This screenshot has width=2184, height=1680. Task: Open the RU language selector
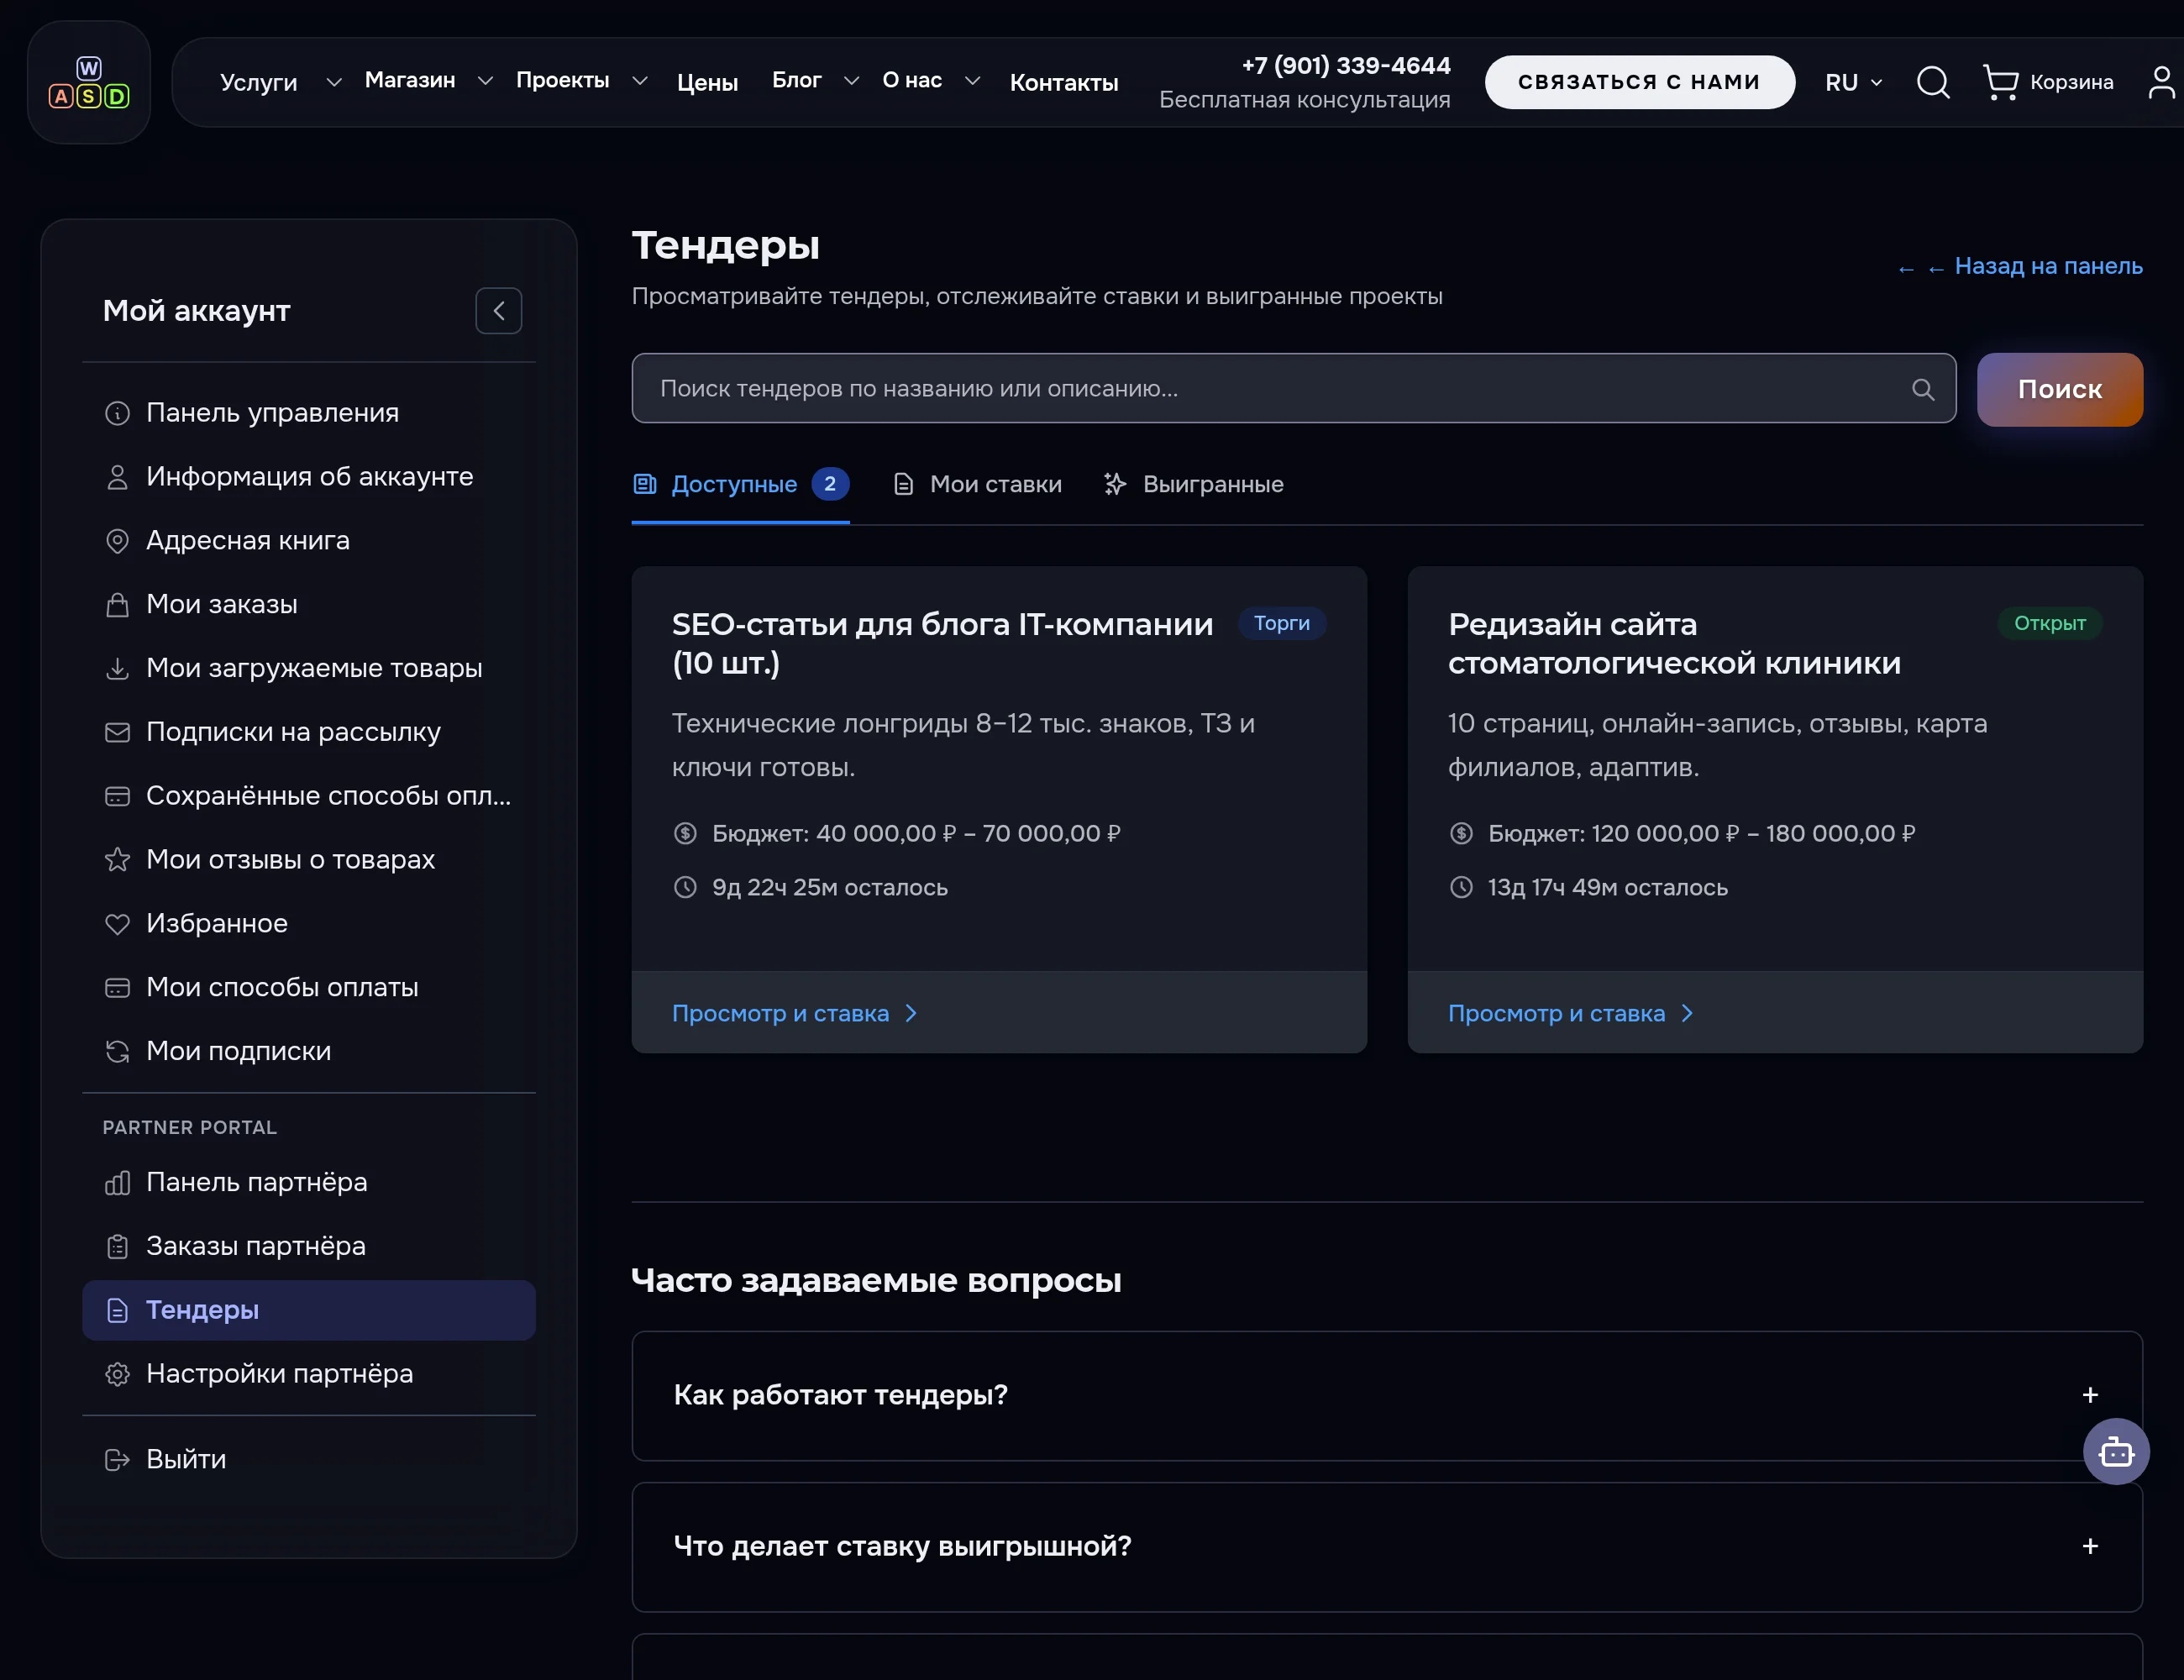coord(1853,82)
